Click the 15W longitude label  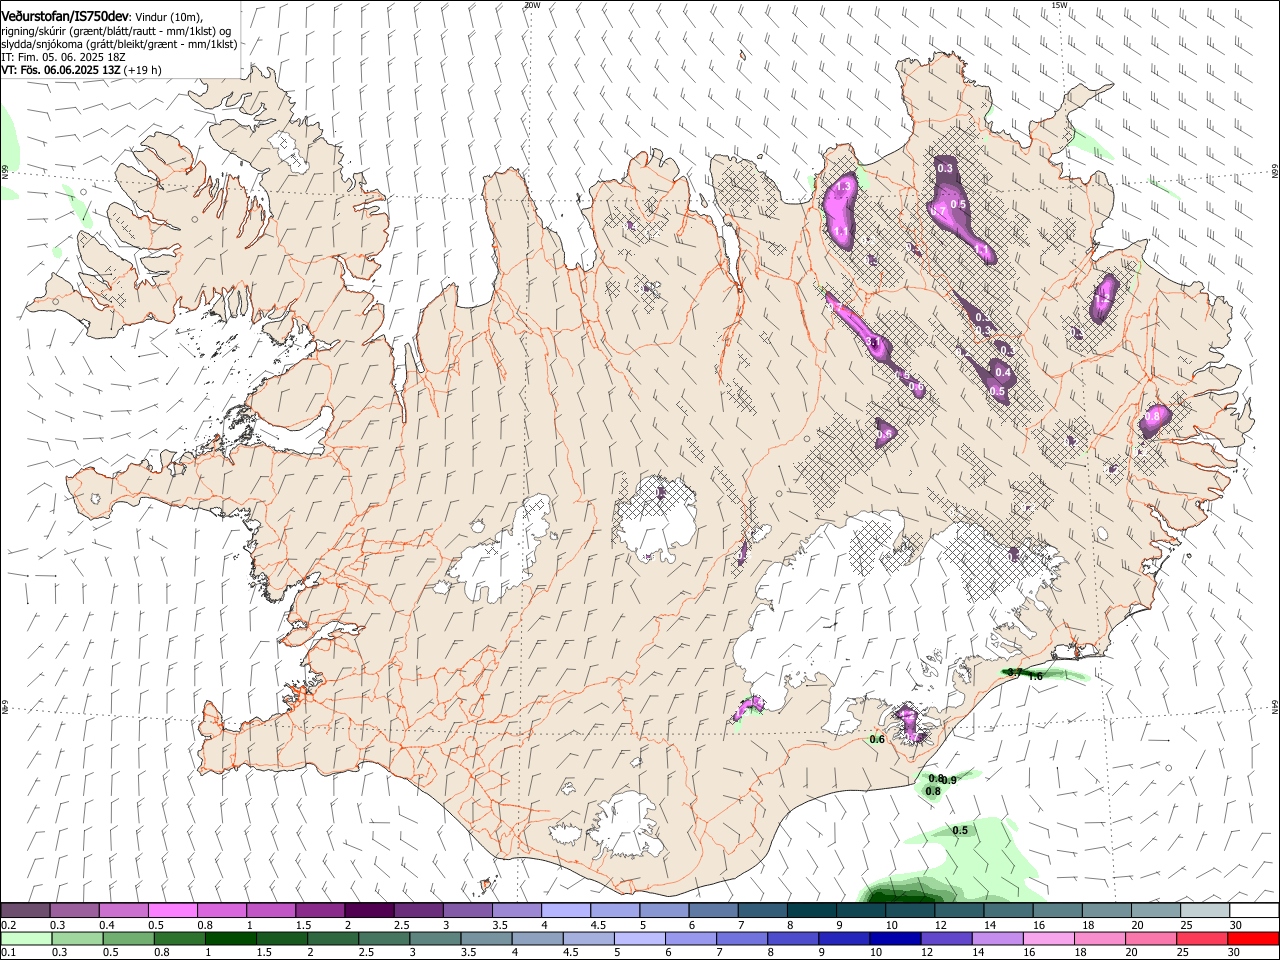pyautogui.click(x=1059, y=5)
